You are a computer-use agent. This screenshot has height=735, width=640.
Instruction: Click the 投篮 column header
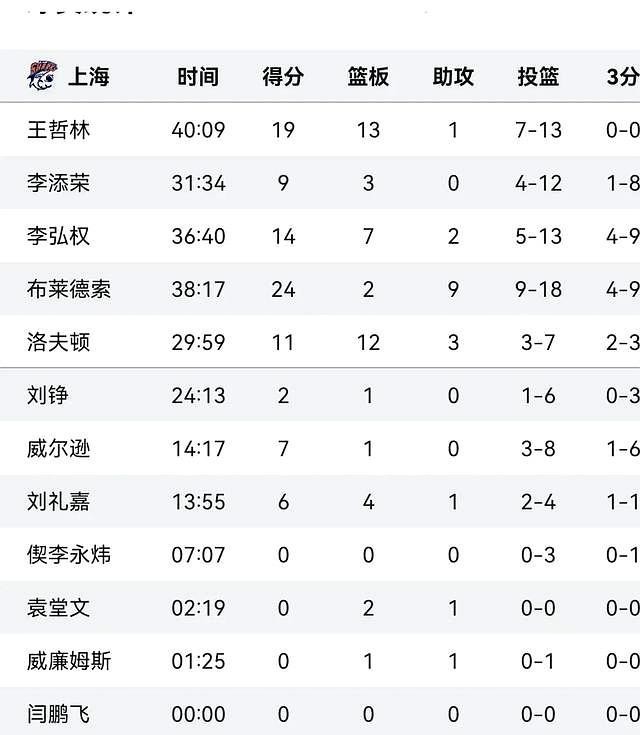tap(538, 77)
